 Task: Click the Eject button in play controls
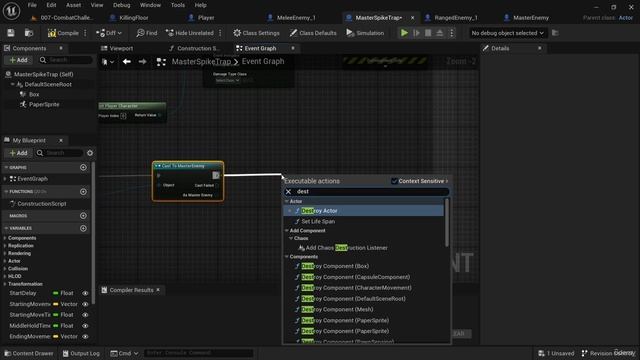click(440, 33)
